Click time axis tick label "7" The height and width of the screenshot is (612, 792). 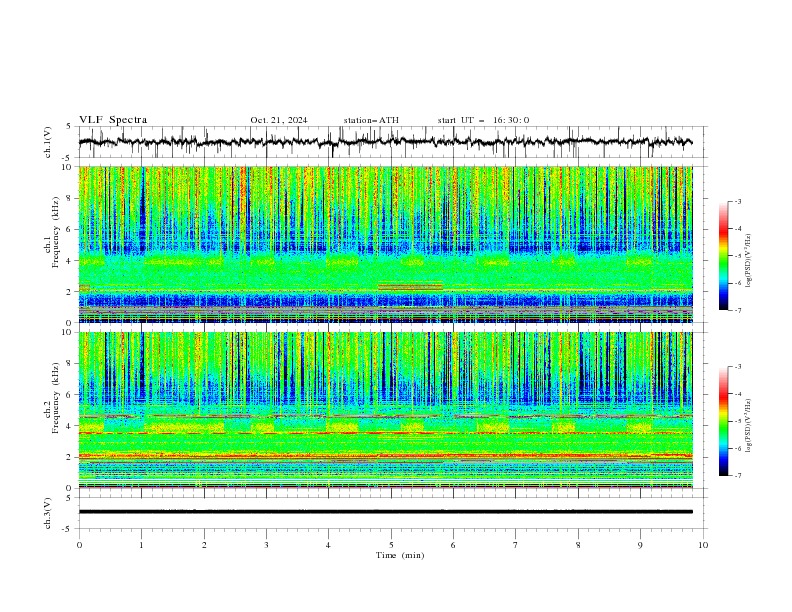point(516,545)
